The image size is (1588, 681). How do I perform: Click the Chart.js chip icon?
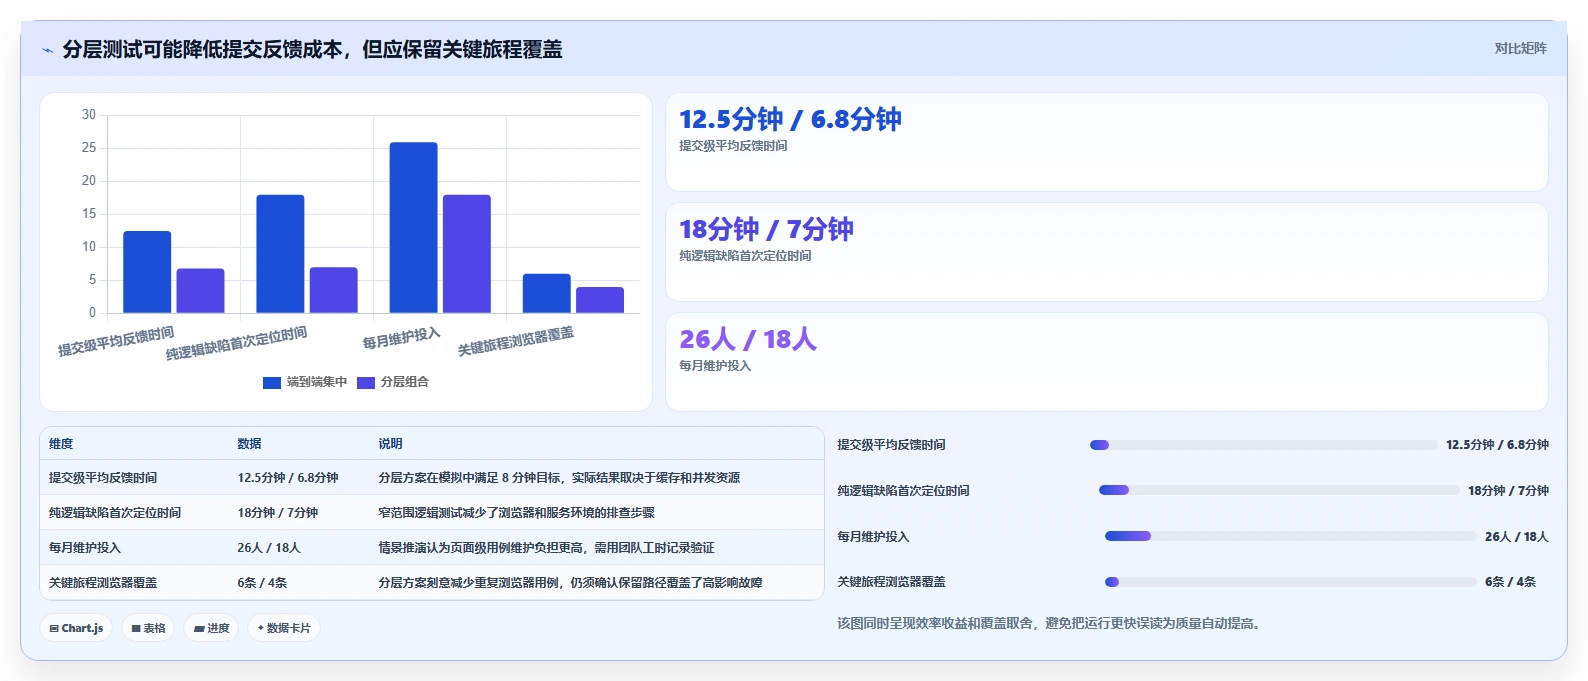54,629
